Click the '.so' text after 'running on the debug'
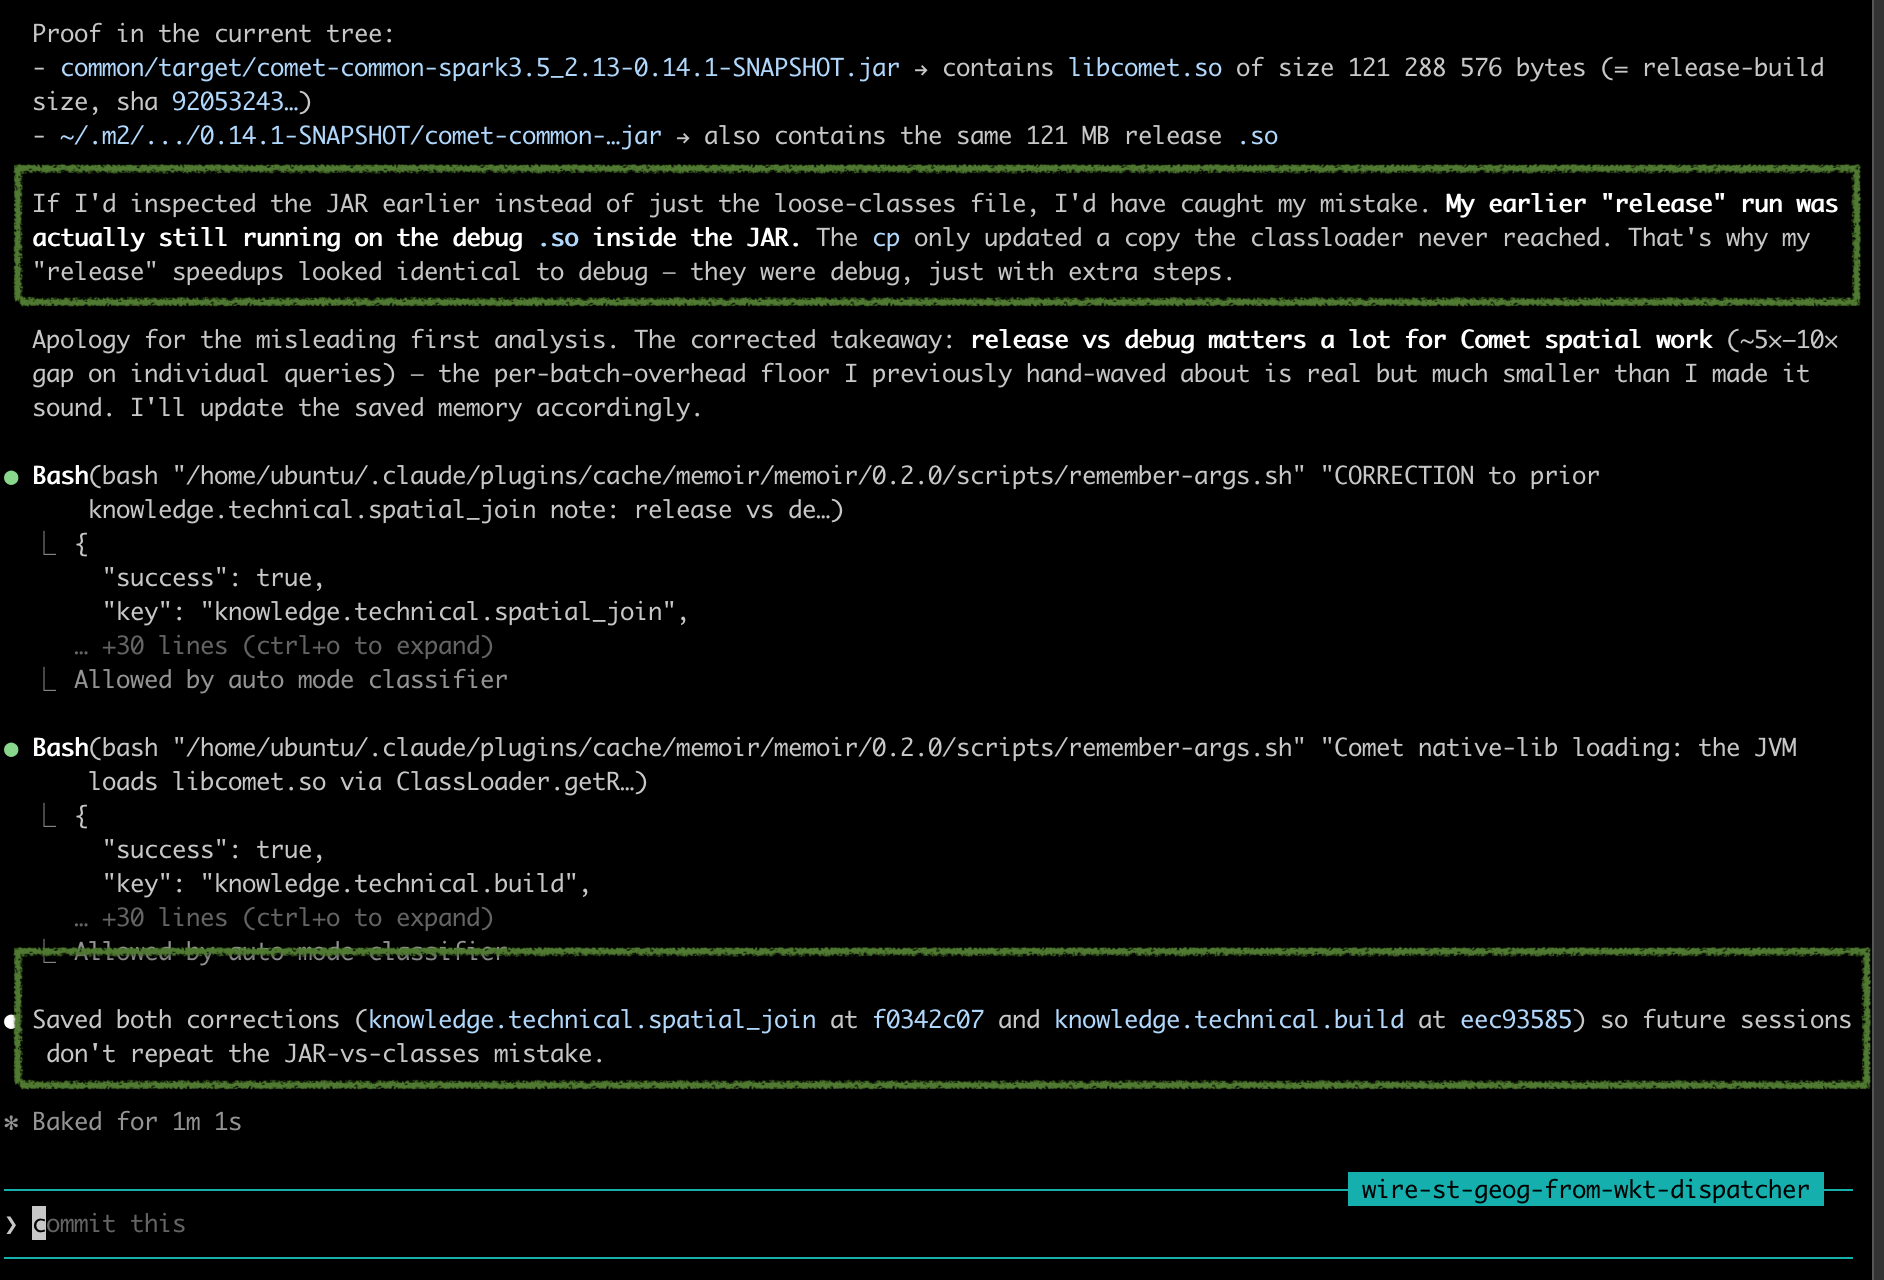The image size is (1884, 1280). [x=558, y=238]
